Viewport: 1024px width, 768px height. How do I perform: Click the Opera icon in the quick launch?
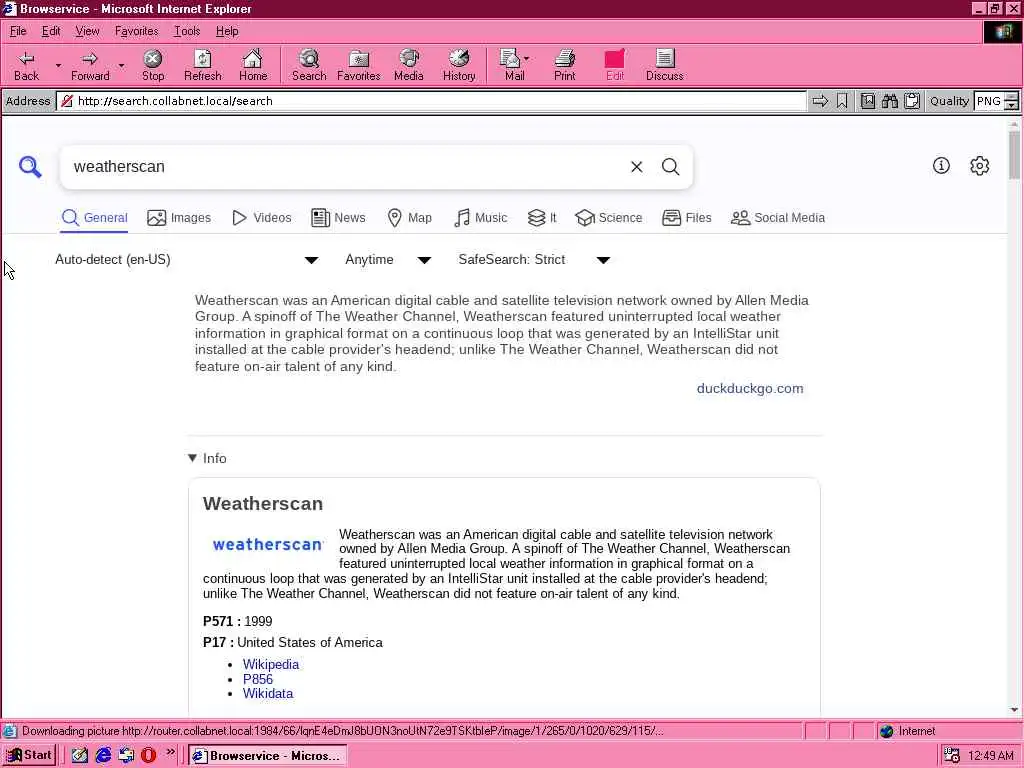coord(148,755)
